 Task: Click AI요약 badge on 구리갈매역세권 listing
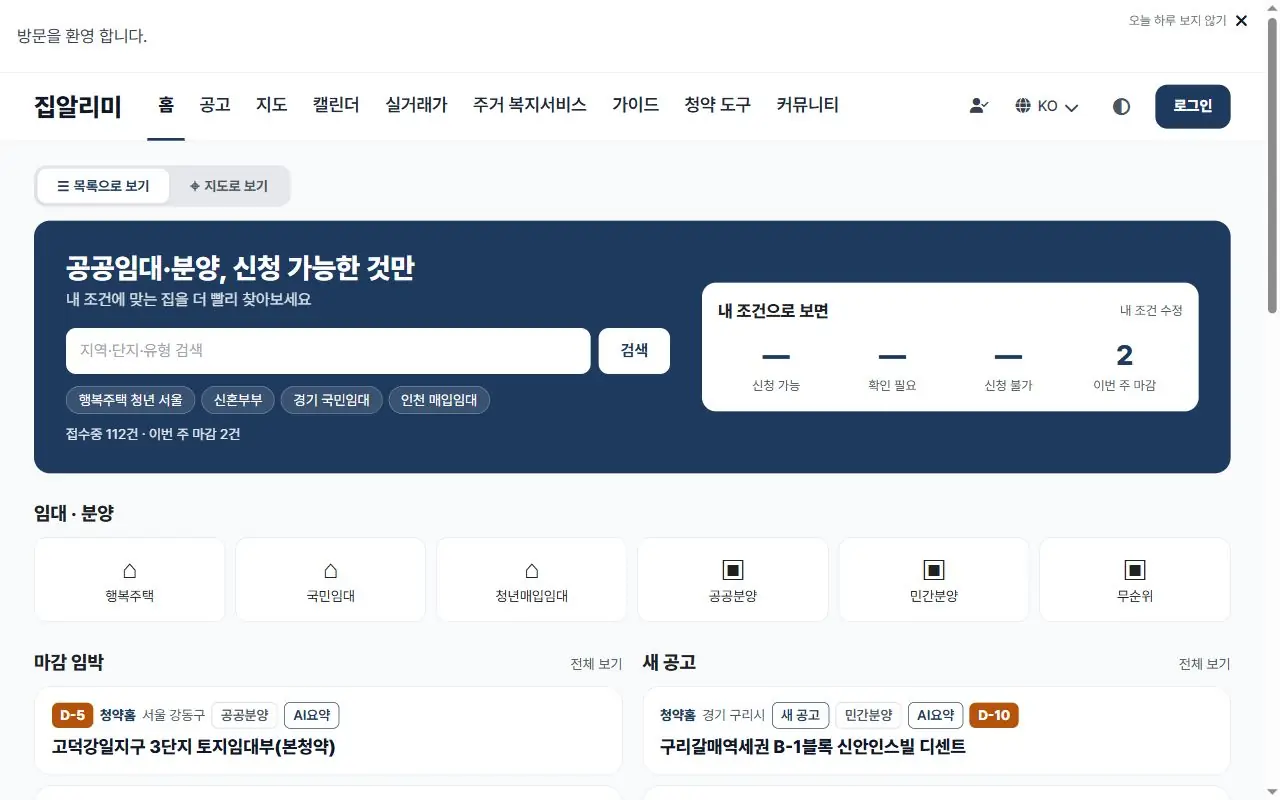936,715
